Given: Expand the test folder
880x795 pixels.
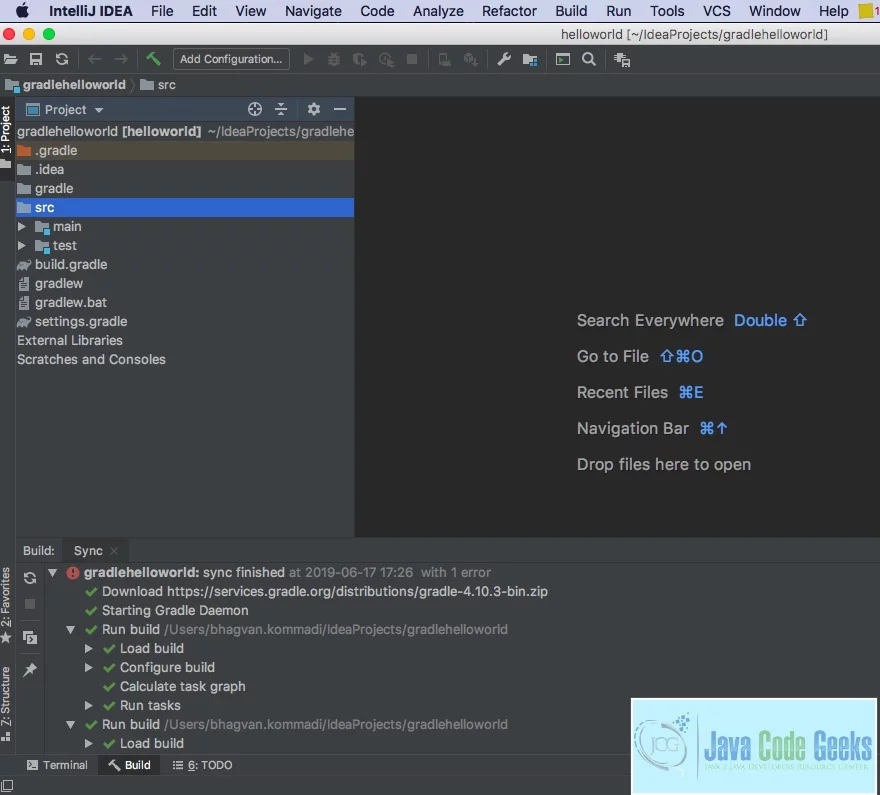Looking at the screenshot, I should 21,245.
